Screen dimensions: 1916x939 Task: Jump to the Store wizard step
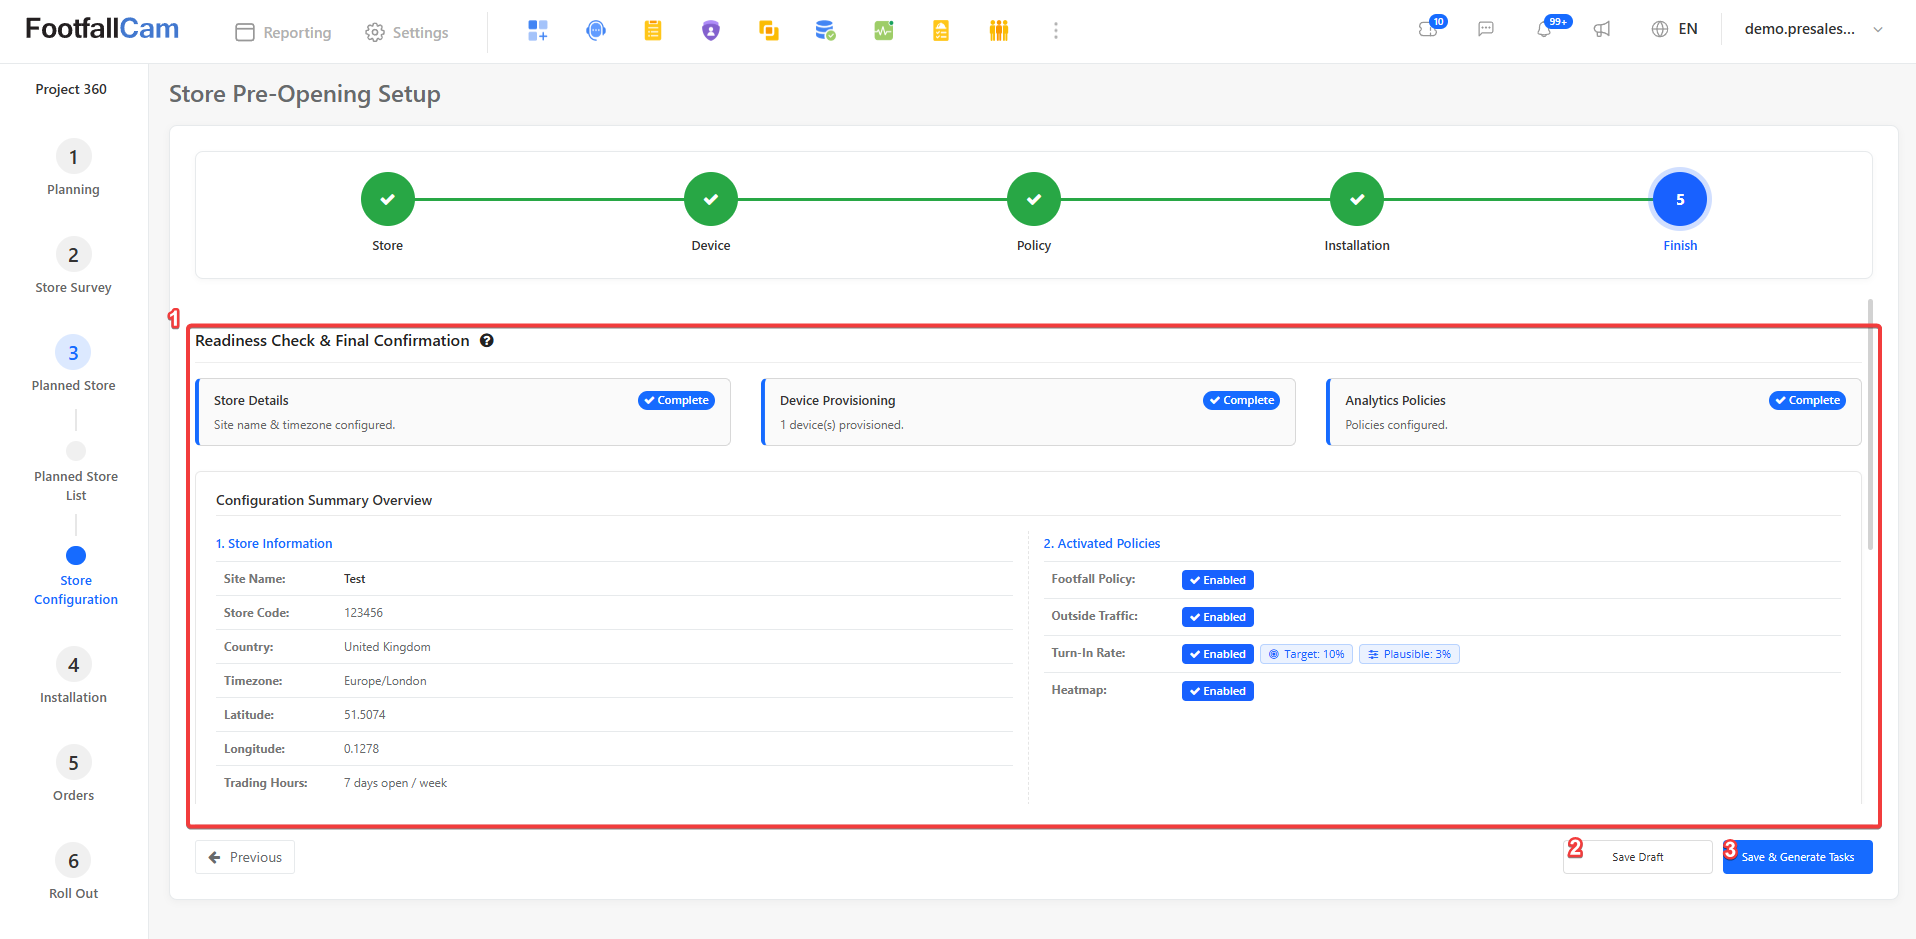point(388,200)
